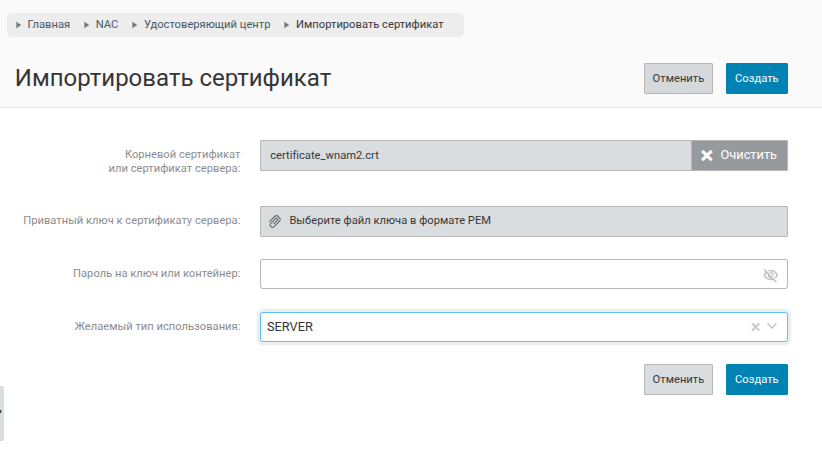Clear the SERVER selection with small x
822x454 pixels.
pyautogui.click(x=755, y=327)
